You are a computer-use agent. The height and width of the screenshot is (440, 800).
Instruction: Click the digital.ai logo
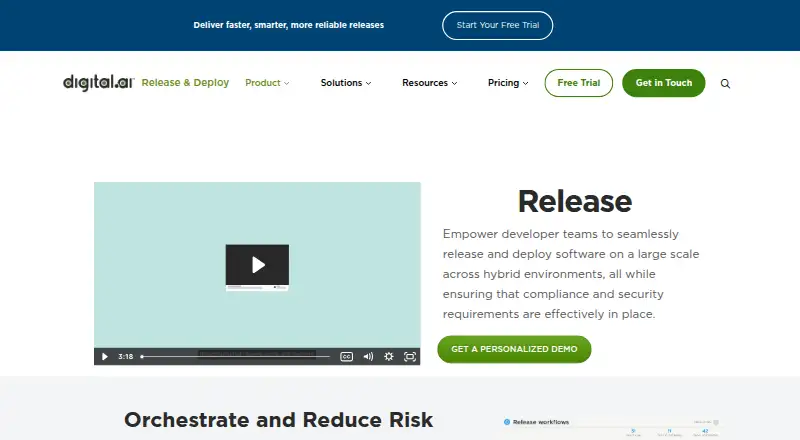point(98,82)
